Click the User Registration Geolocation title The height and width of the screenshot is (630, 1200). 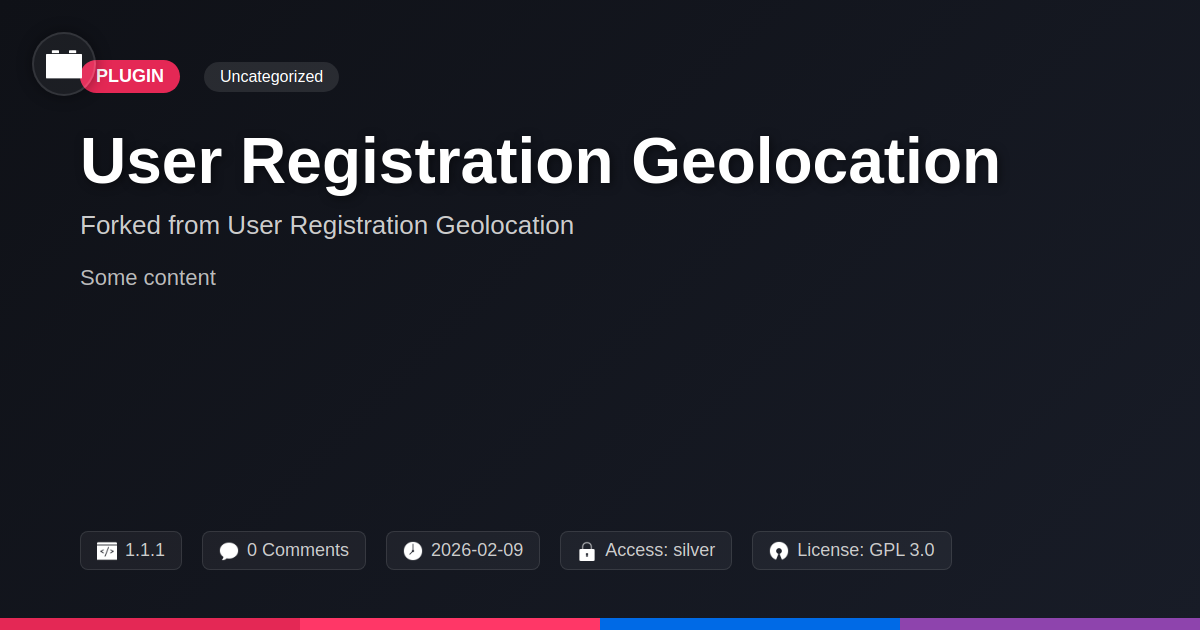click(x=540, y=161)
